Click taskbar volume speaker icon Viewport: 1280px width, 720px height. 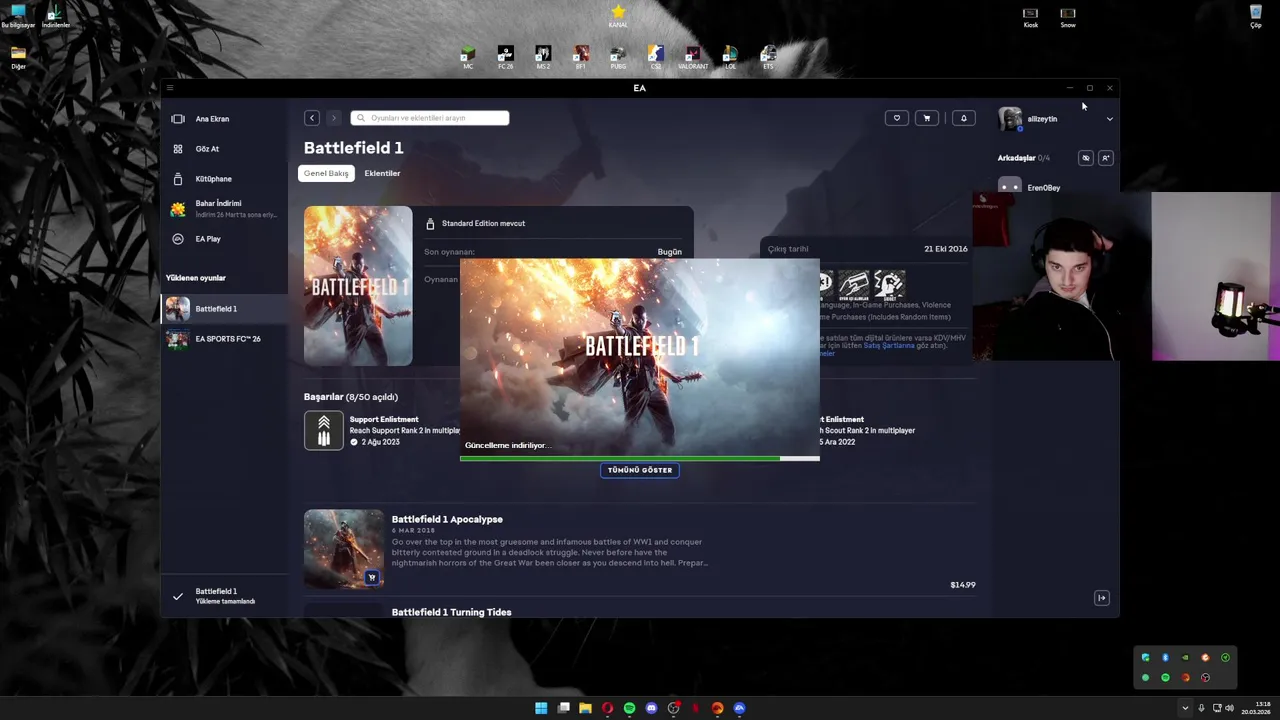click(1230, 708)
